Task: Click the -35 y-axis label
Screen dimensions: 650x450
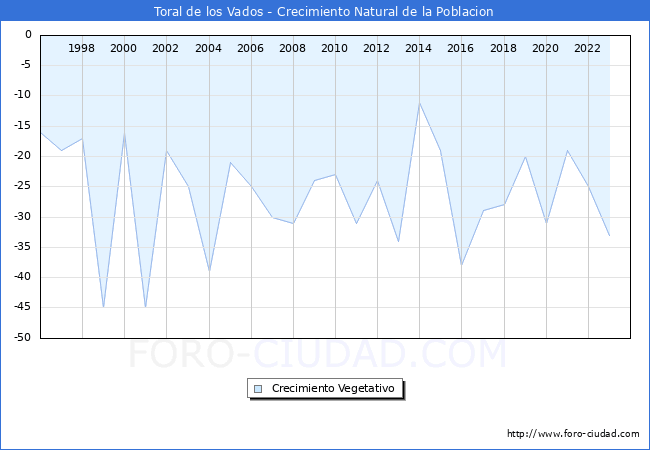Action: pyautogui.click(x=22, y=247)
